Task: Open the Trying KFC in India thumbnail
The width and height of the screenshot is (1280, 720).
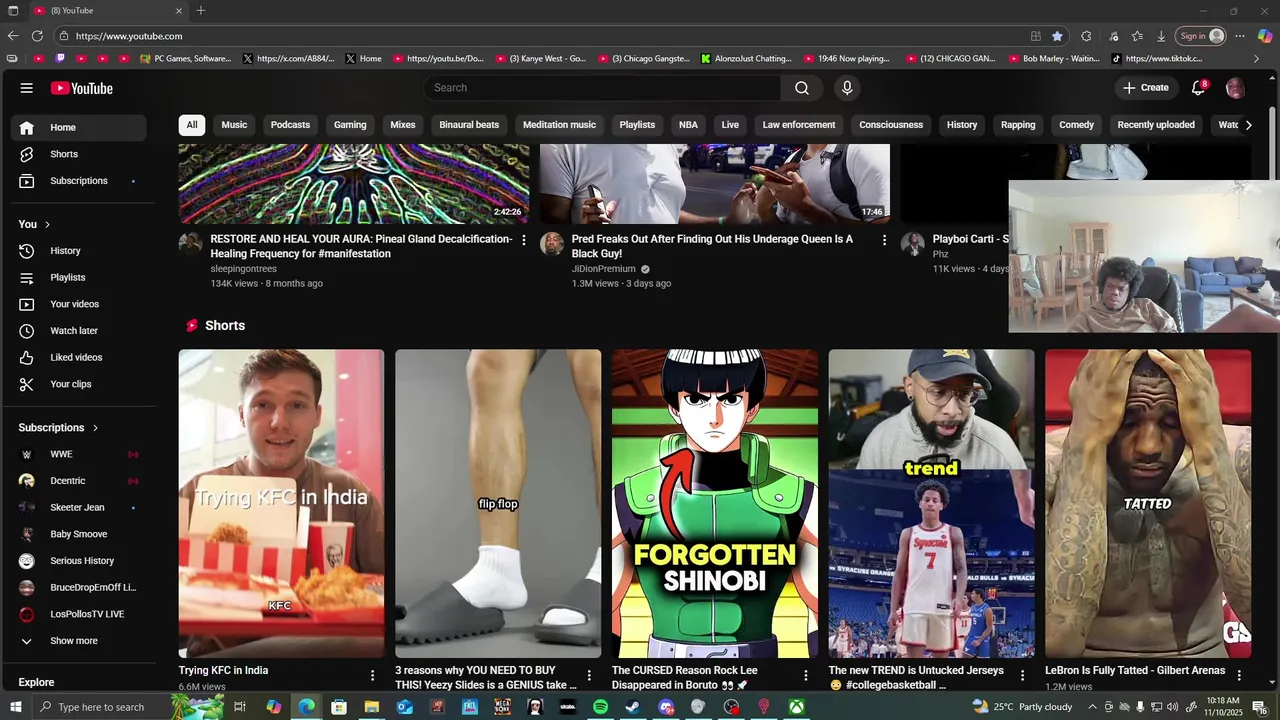Action: click(x=281, y=503)
